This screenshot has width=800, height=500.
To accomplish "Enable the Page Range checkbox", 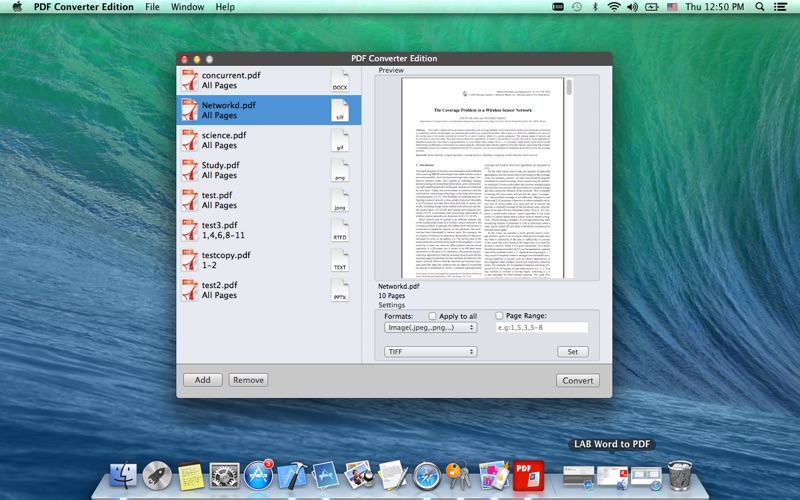I will coord(499,315).
